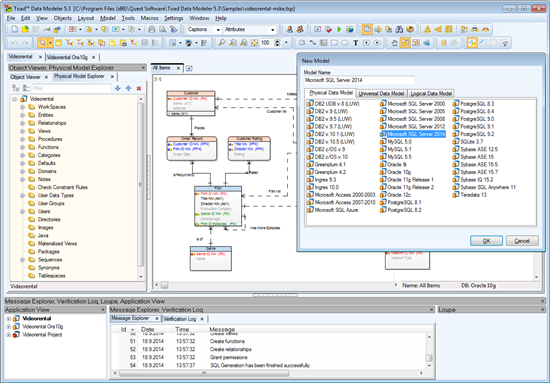Click Cancel in New Model dialog

522,241
